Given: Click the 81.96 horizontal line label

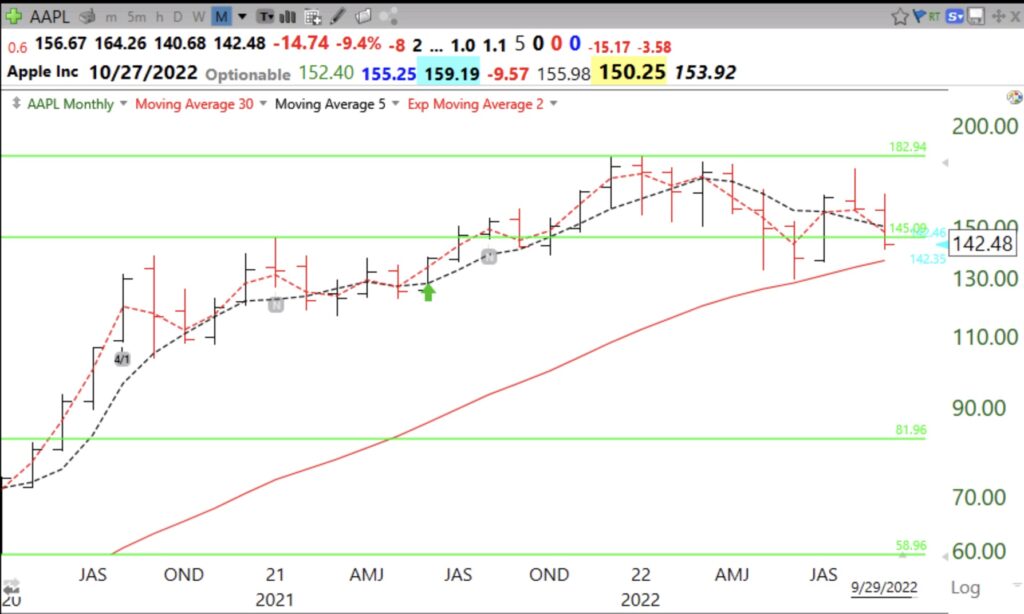Looking at the screenshot, I should coord(911,430).
